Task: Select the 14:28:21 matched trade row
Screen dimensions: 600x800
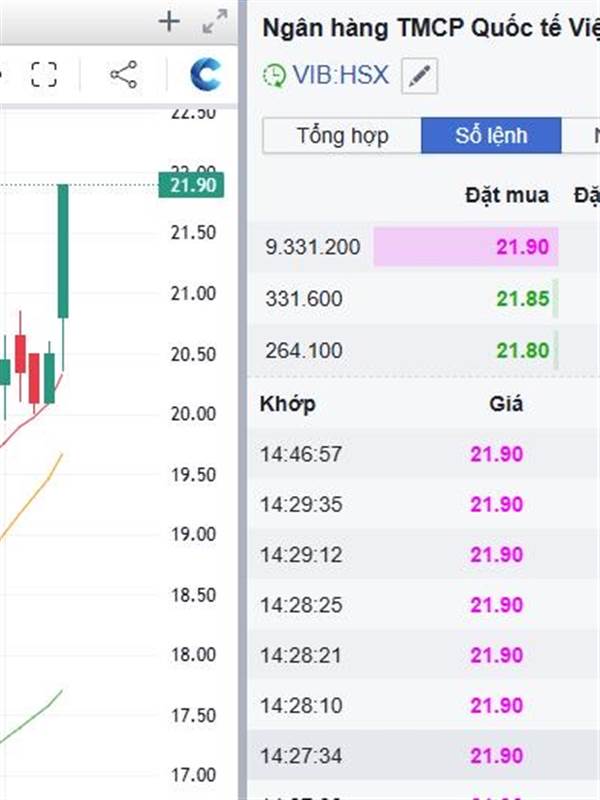Action: pos(424,655)
